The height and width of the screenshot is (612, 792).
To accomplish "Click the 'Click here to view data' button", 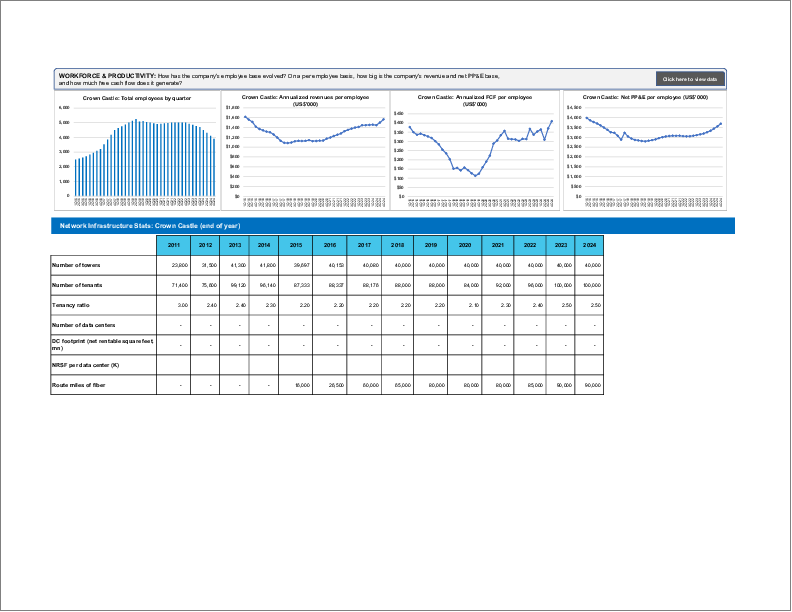I will 690,79.
